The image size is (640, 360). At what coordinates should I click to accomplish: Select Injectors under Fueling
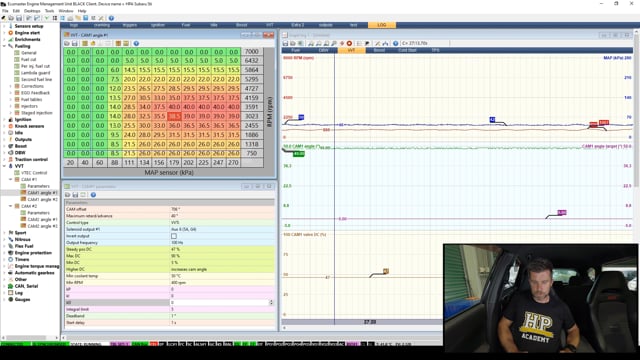click(29, 106)
